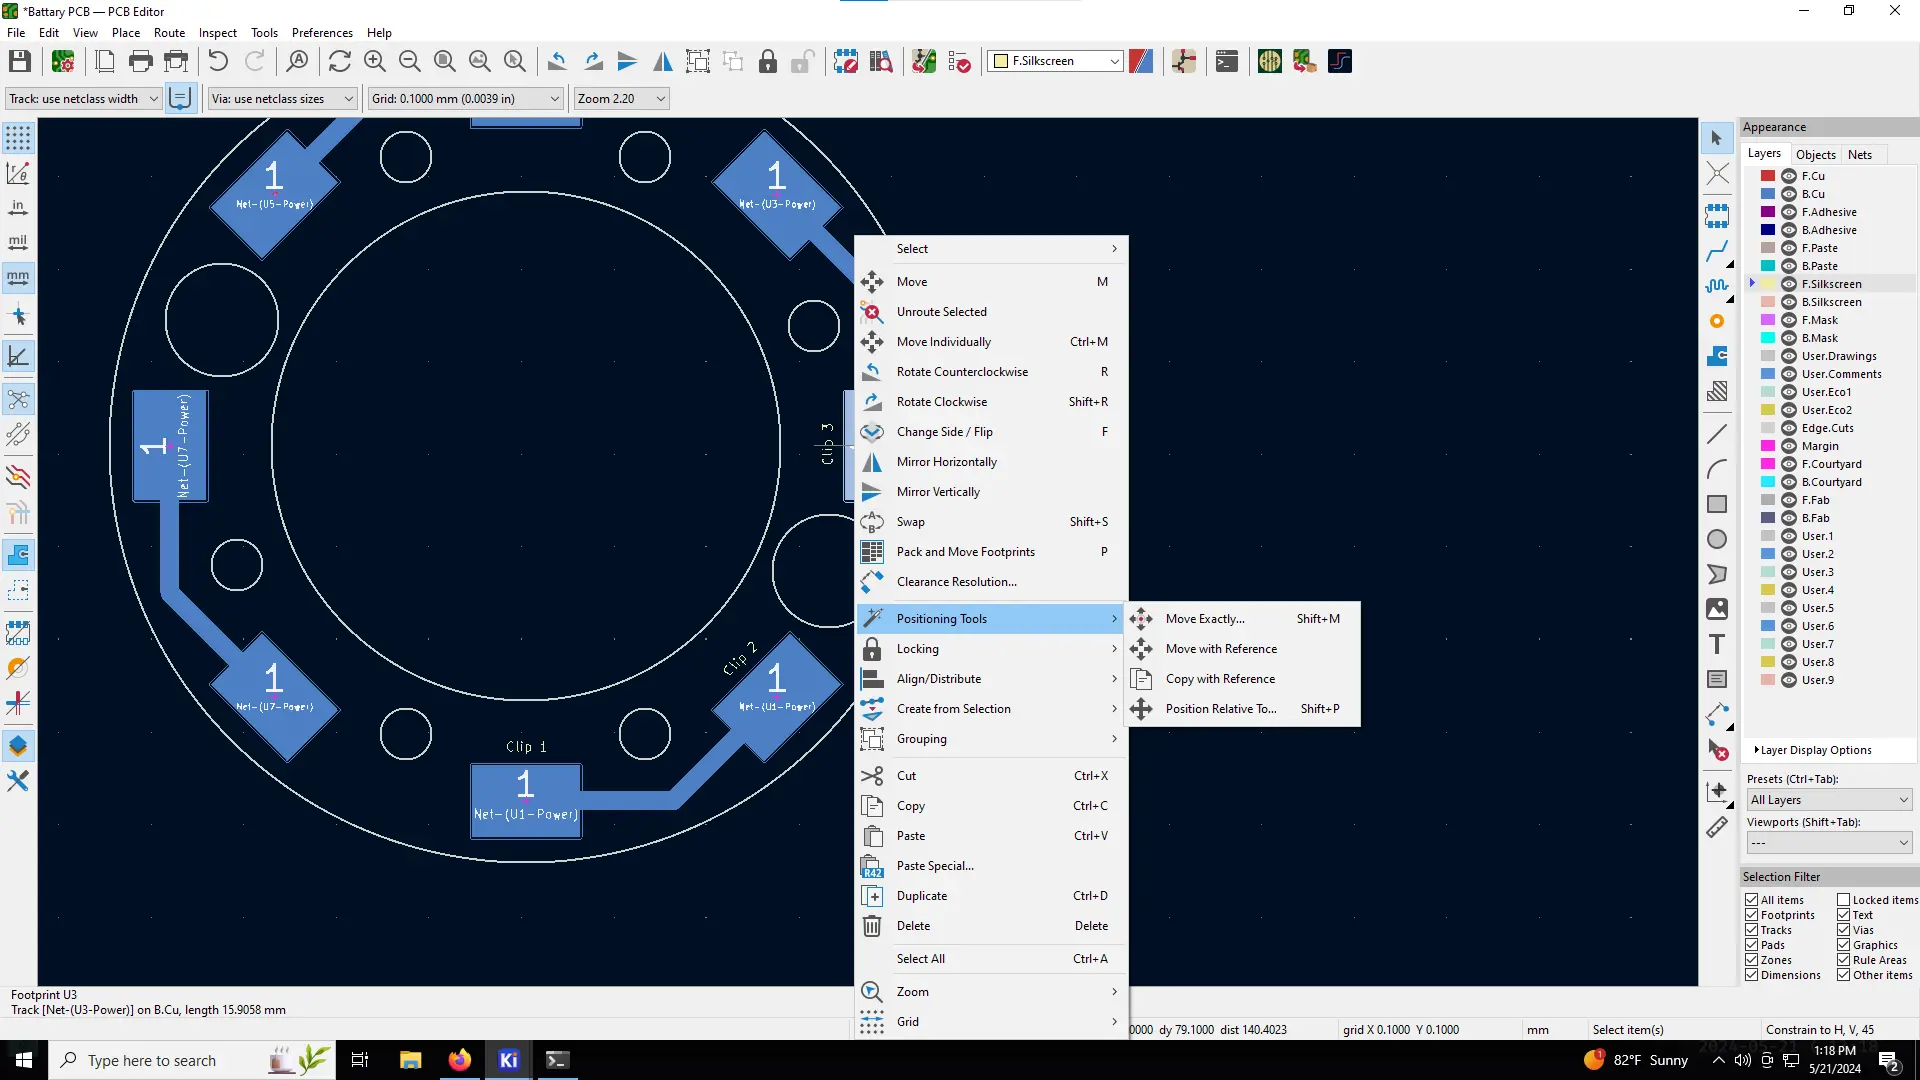Image resolution: width=1920 pixels, height=1080 pixels.
Task: Select the Mirror Horizontally option
Action: (x=947, y=460)
